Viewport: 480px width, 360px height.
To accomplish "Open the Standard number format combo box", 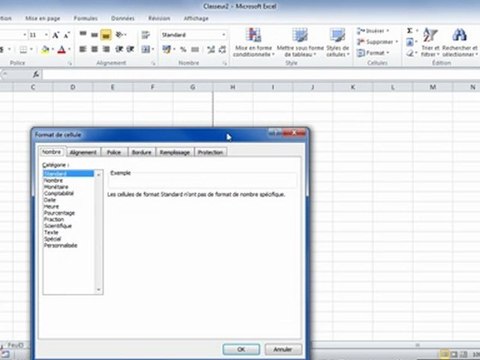I will coord(193,35).
